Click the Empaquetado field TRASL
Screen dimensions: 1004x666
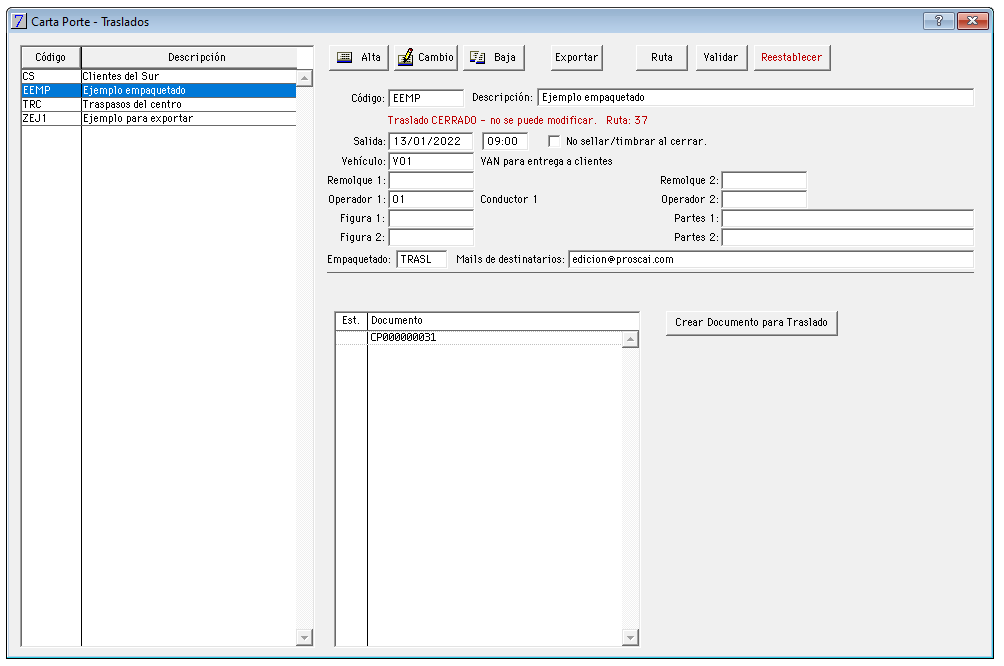coord(422,259)
